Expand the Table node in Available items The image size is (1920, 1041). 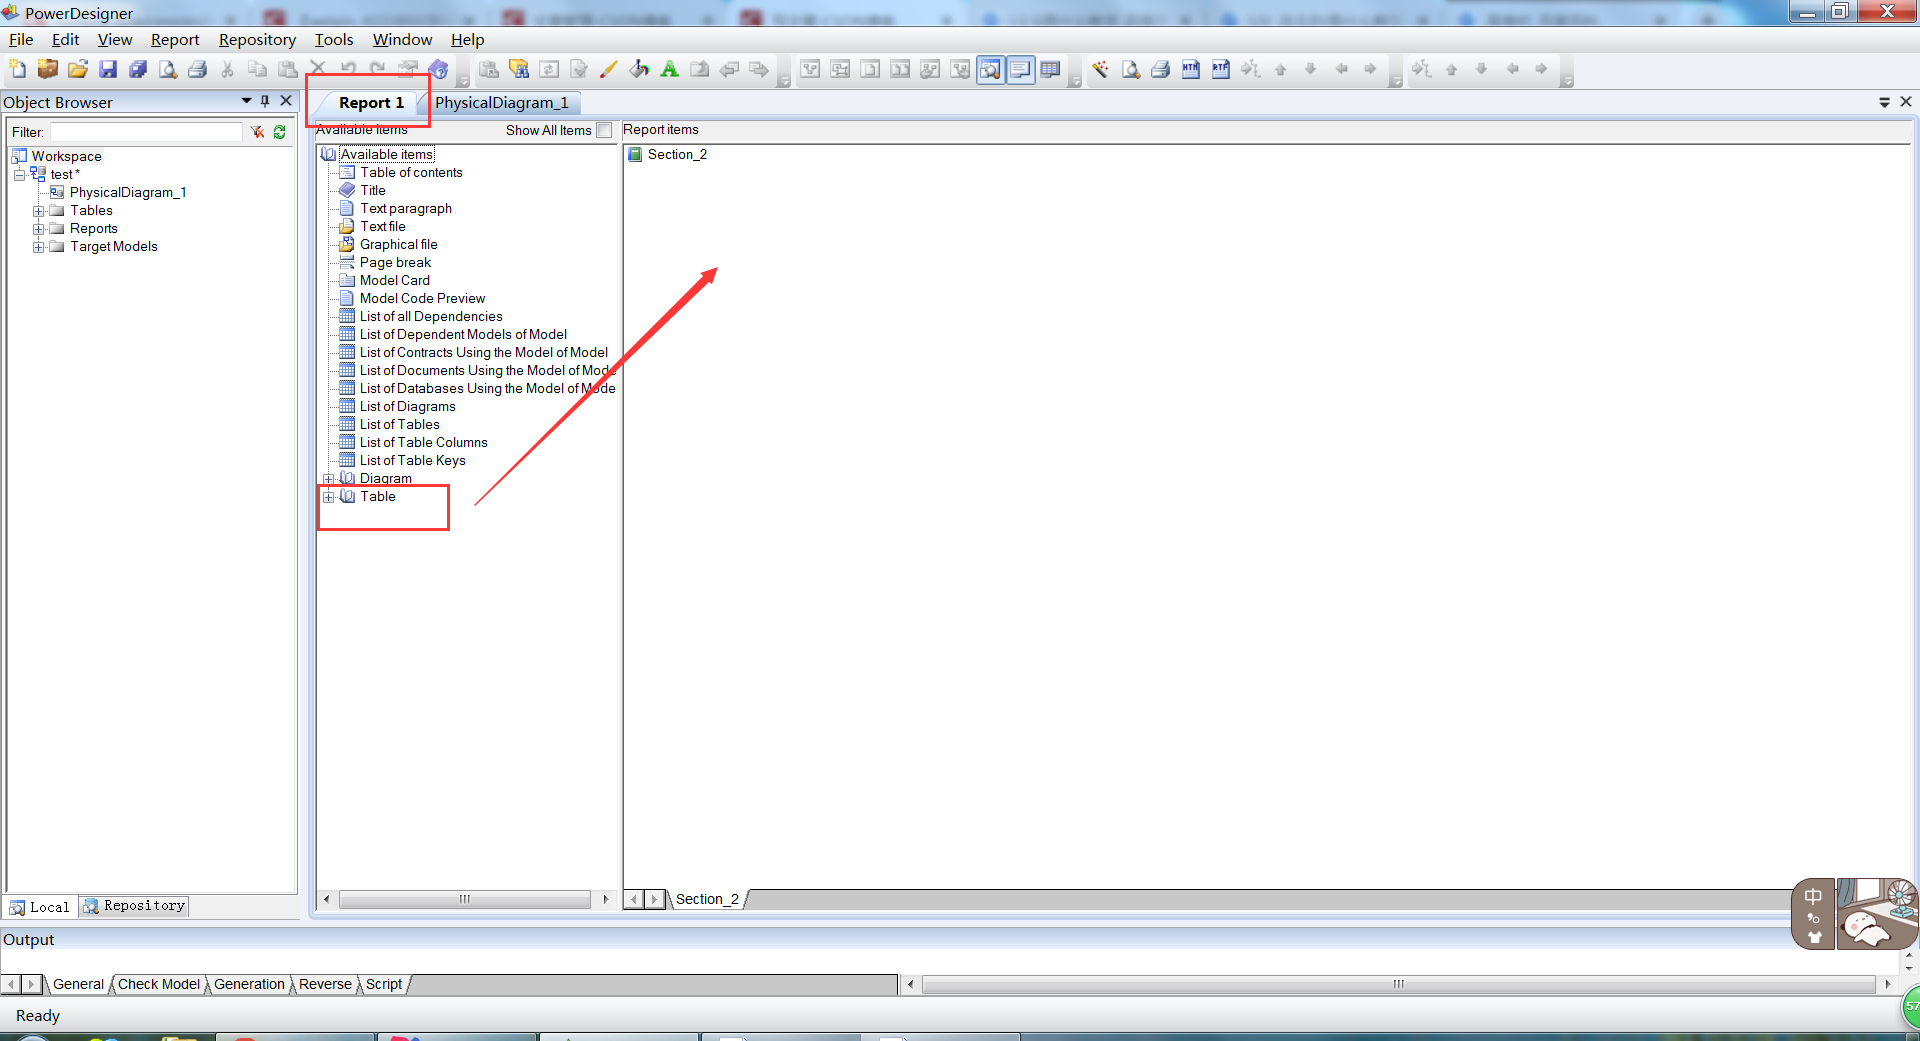pos(328,497)
